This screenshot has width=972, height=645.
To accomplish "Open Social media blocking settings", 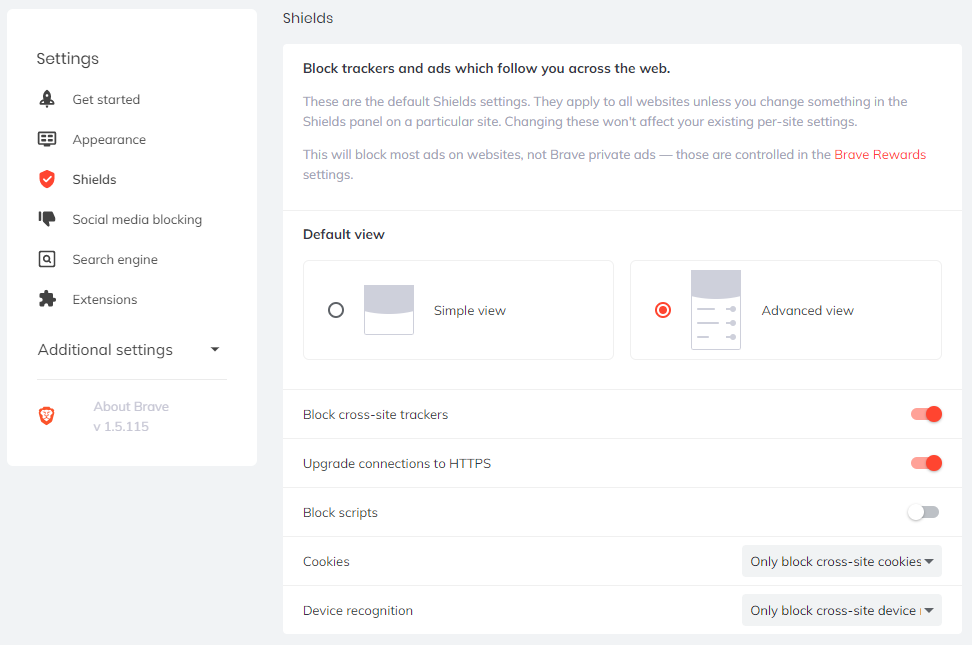I will coord(137,220).
